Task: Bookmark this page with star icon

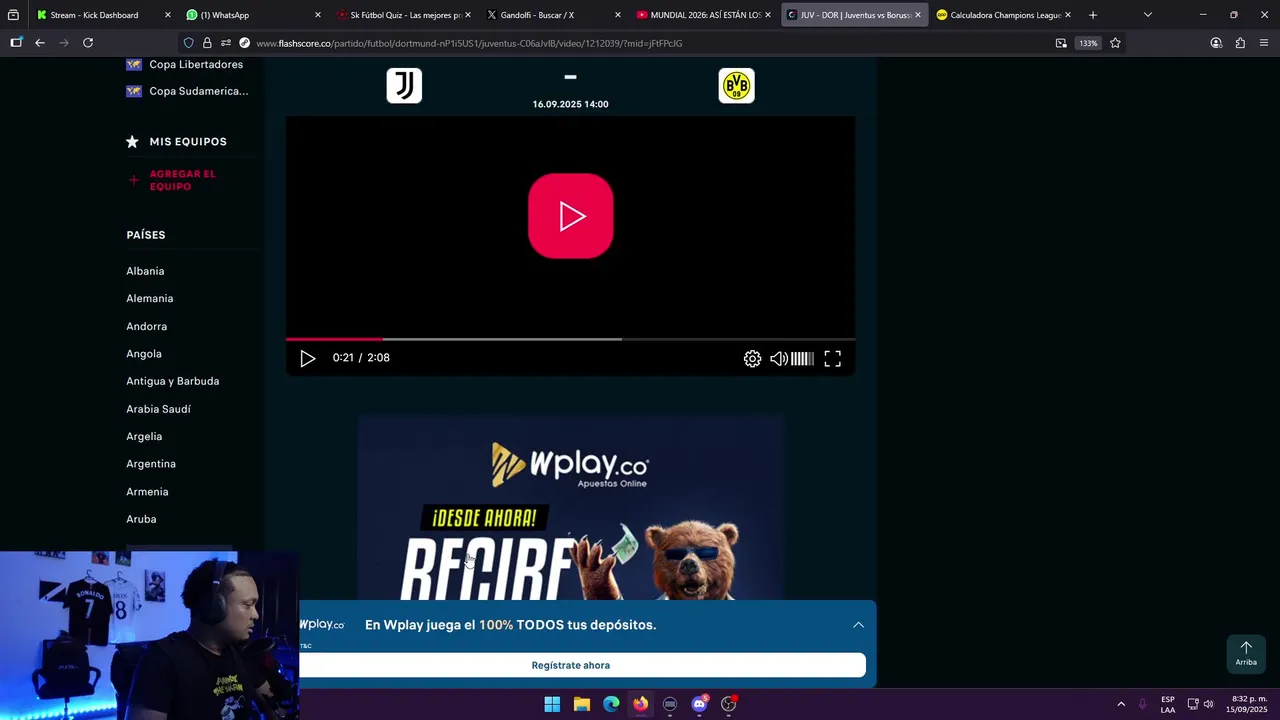Action: tap(1115, 43)
